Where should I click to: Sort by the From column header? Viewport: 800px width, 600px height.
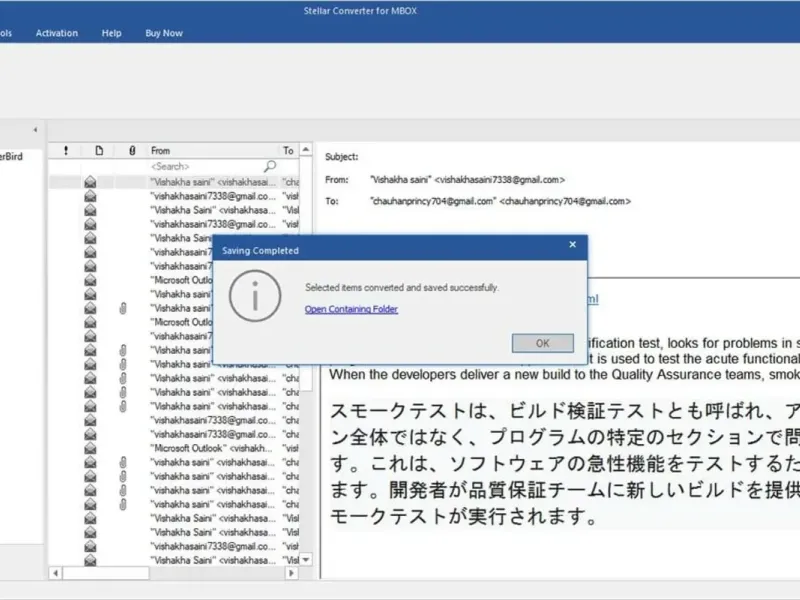(x=213, y=151)
